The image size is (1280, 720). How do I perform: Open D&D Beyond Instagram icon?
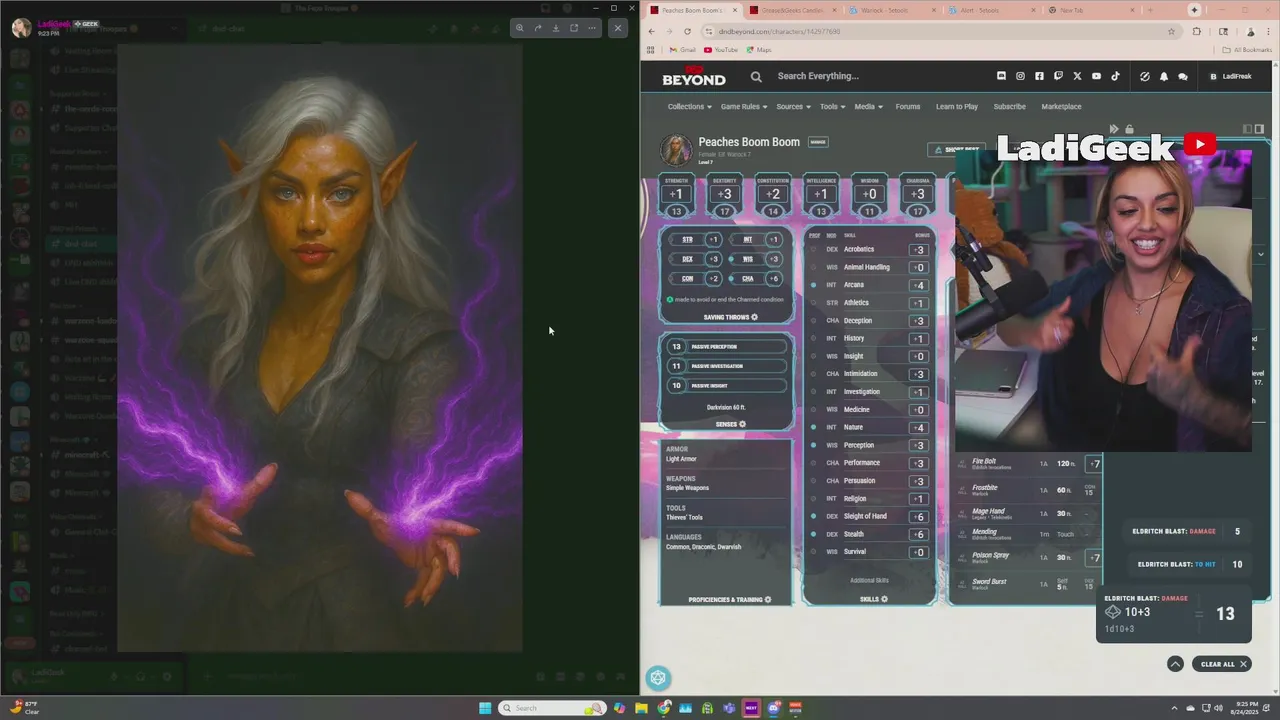tap(1020, 76)
